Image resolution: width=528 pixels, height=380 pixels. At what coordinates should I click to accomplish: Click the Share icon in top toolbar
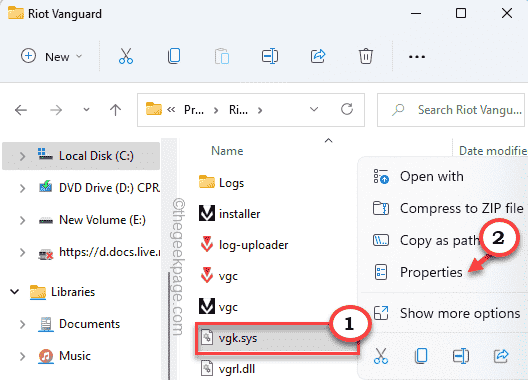pyautogui.click(x=318, y=56)
